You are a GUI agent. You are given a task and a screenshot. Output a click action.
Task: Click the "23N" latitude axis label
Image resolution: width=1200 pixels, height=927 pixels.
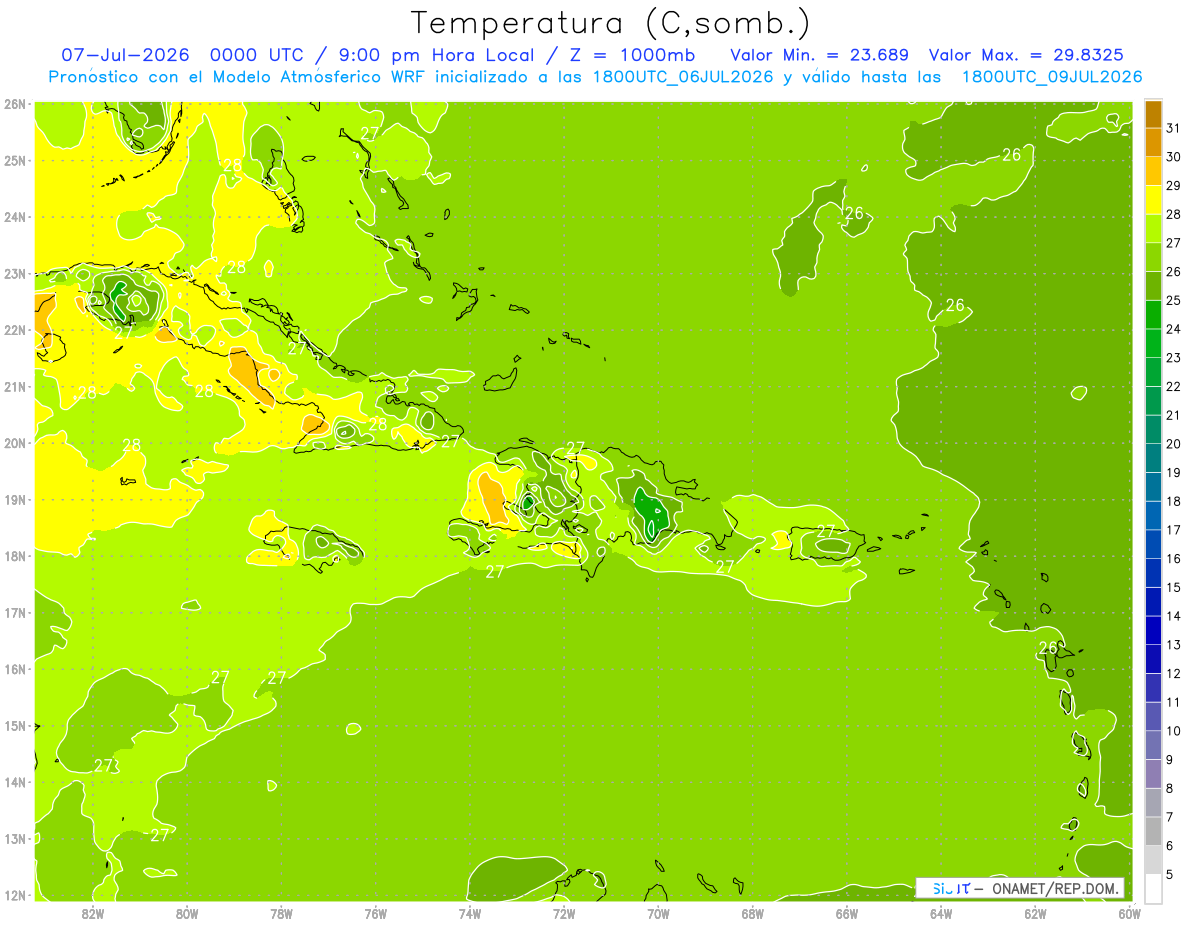point(15,274)
